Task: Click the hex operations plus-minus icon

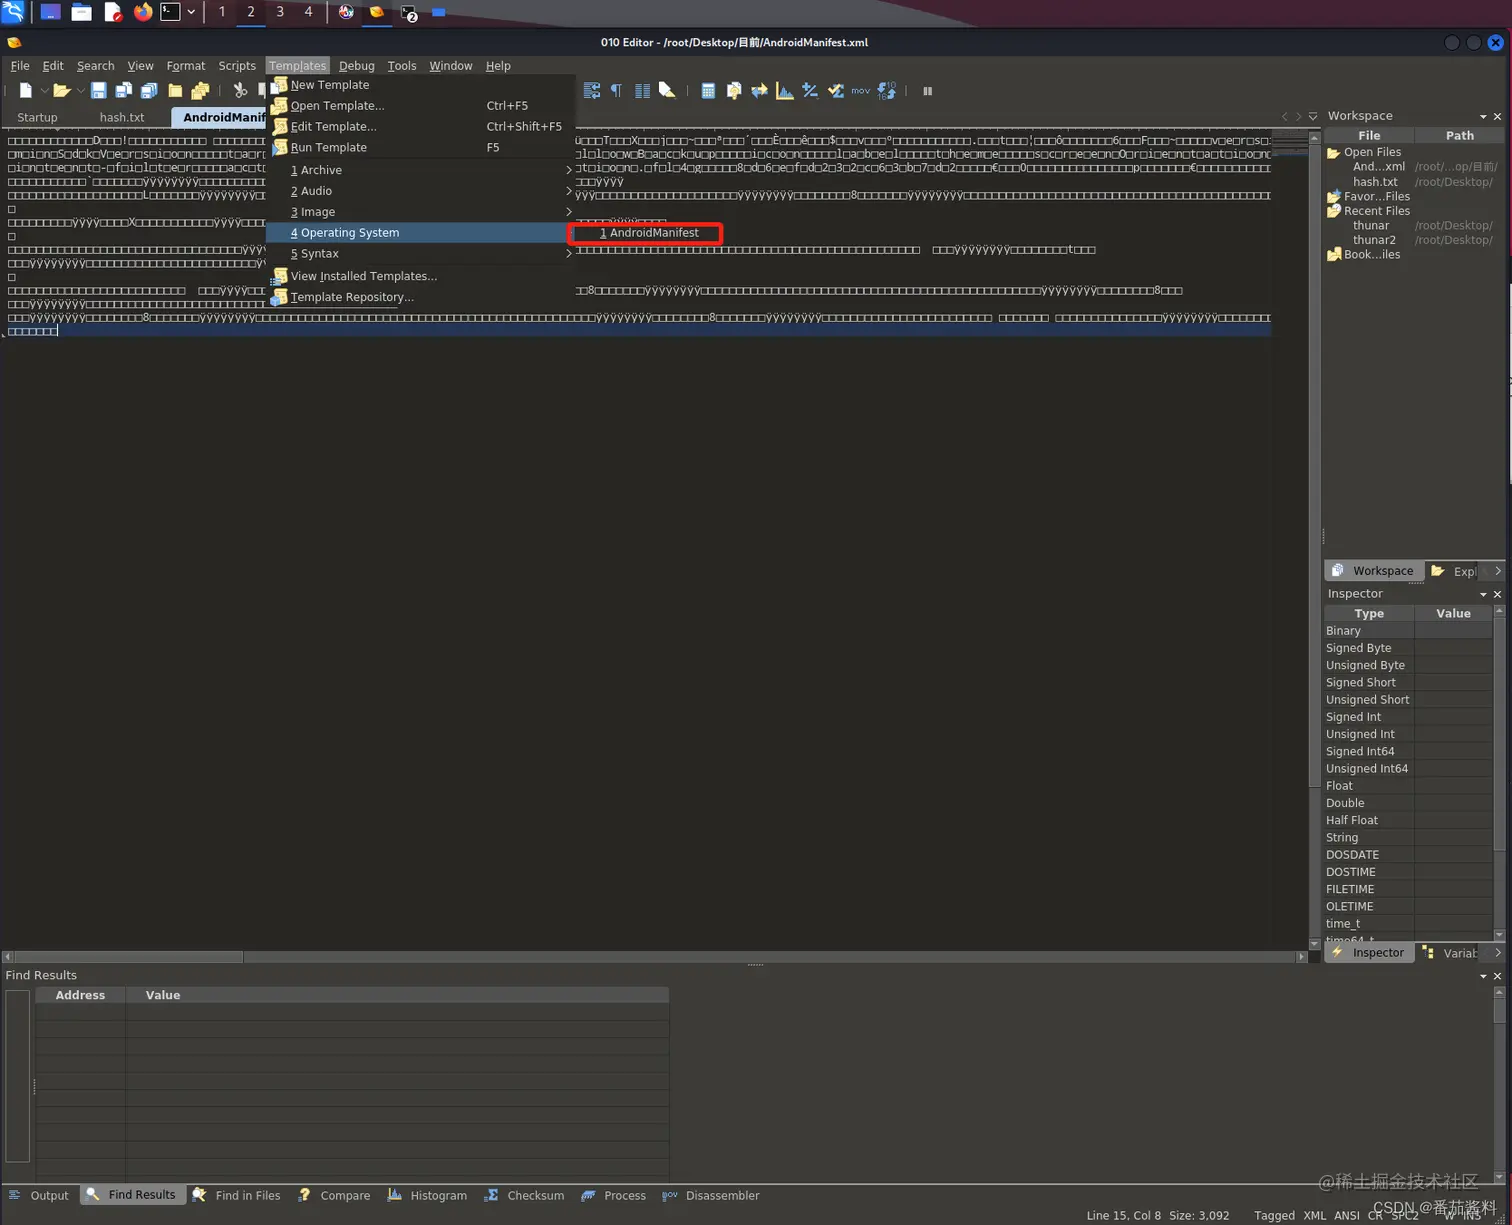Action: tap(810, 90)
